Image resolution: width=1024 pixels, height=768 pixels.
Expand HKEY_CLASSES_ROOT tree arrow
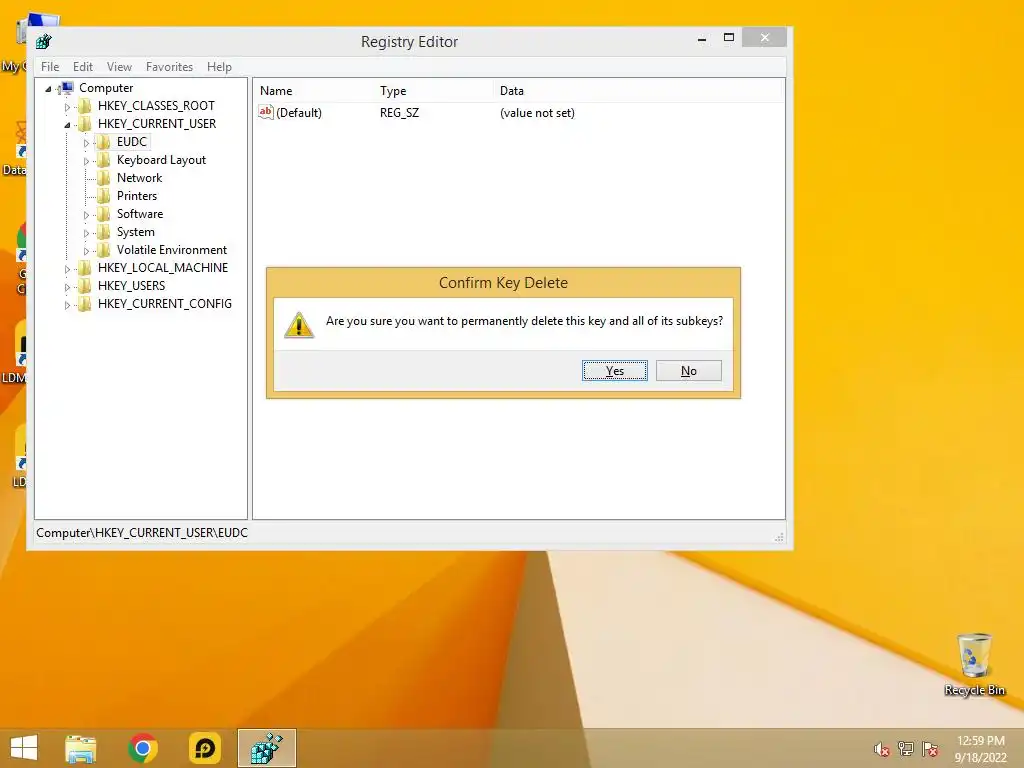pyautogui.click(x=67, y=106)
